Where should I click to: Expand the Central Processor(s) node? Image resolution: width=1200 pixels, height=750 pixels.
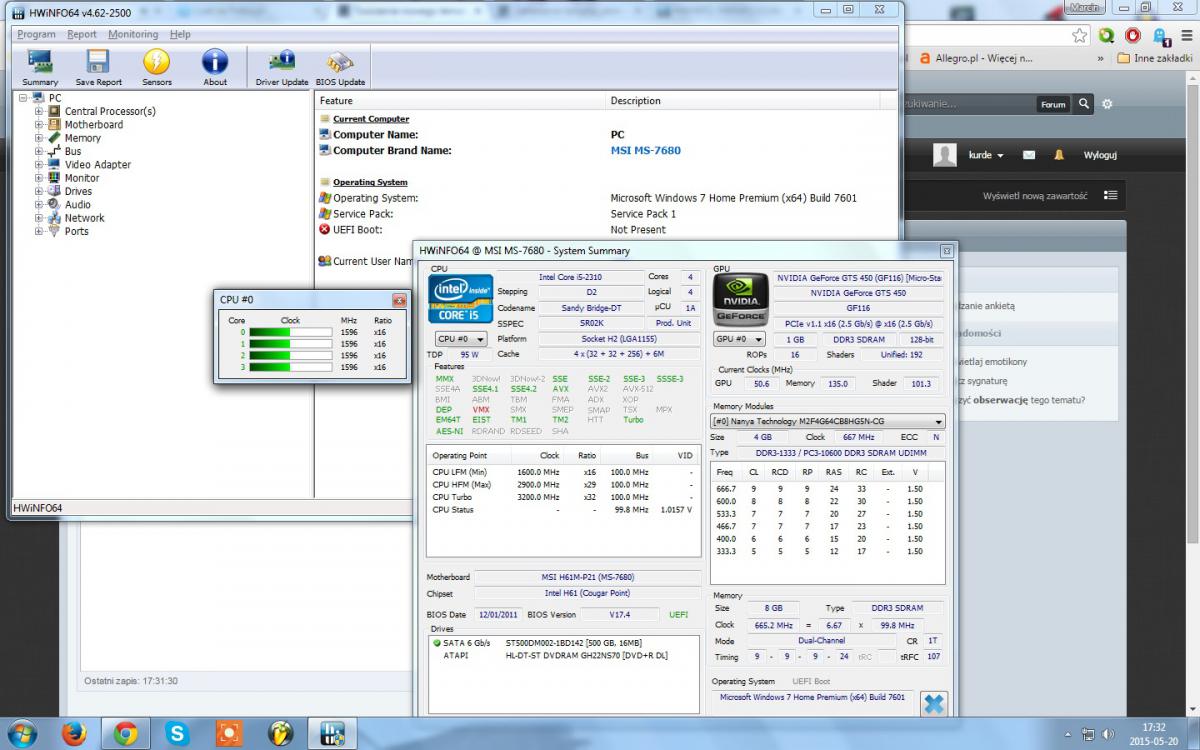point(39,111)
